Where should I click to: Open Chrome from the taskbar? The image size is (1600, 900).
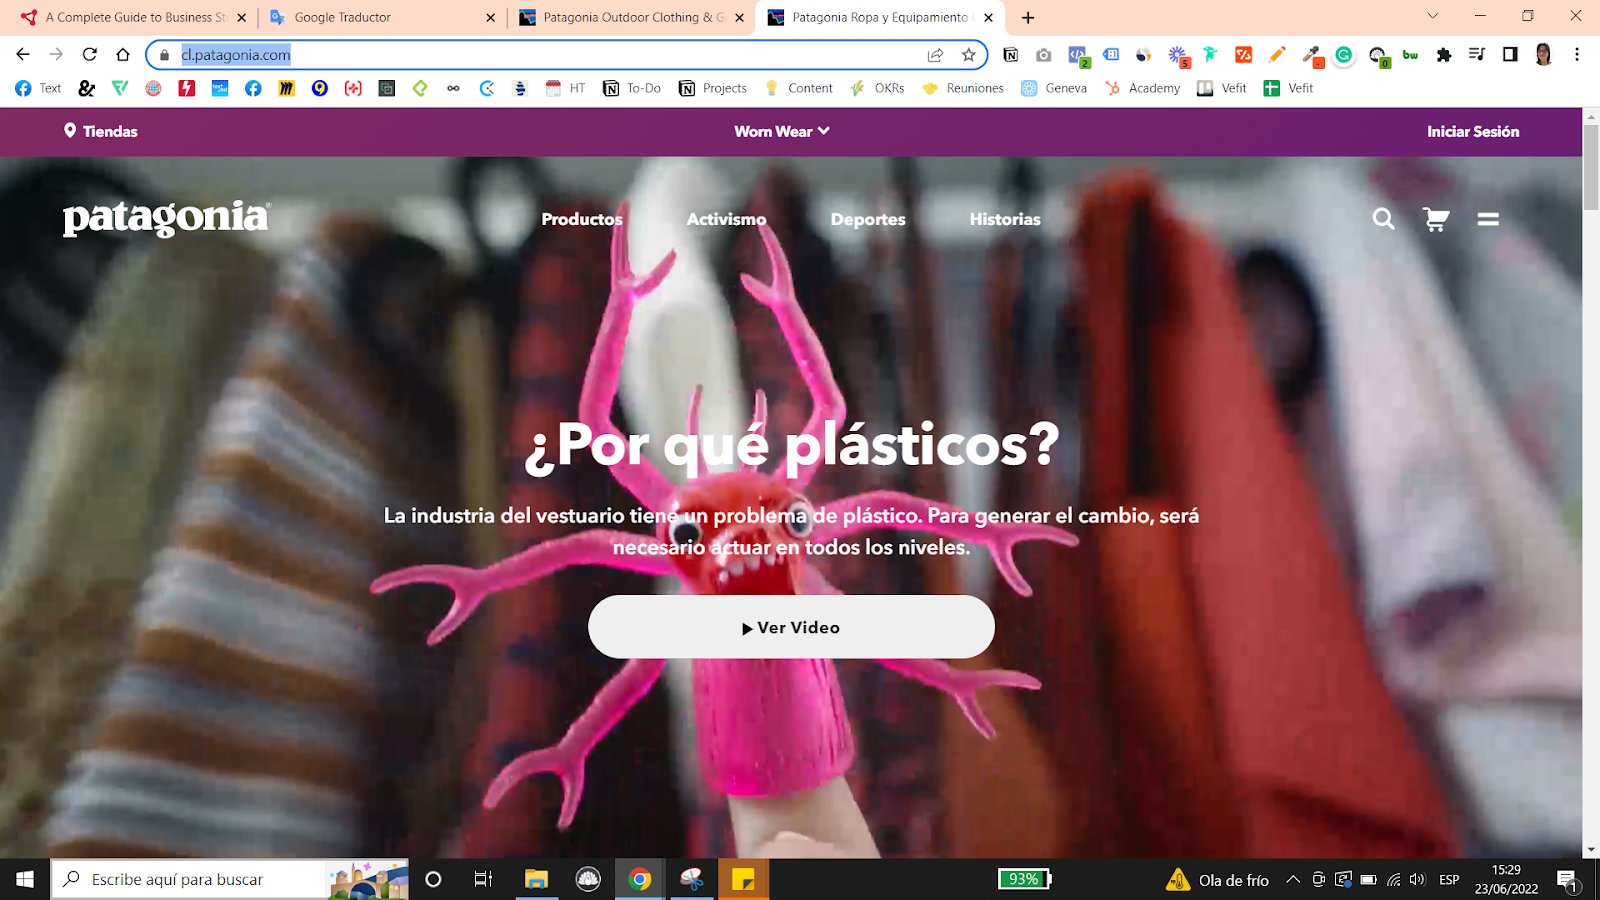[x=640, y=879]
